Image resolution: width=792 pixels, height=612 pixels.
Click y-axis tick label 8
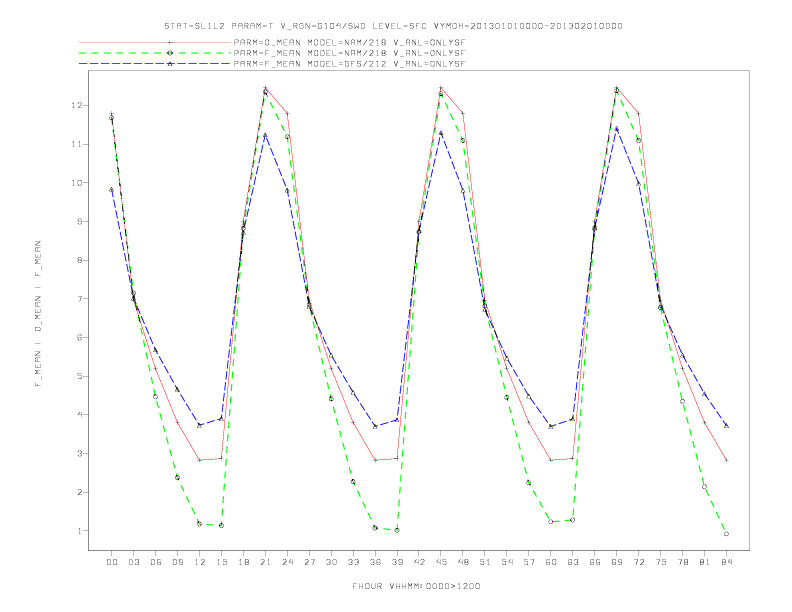coord(79,260)
